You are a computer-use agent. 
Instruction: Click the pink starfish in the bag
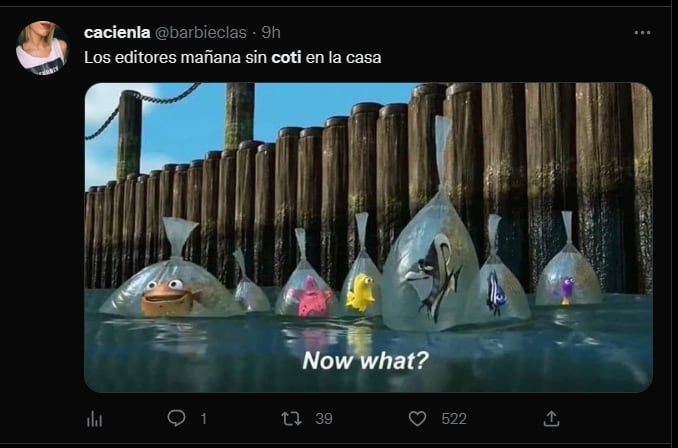[312, 298]
